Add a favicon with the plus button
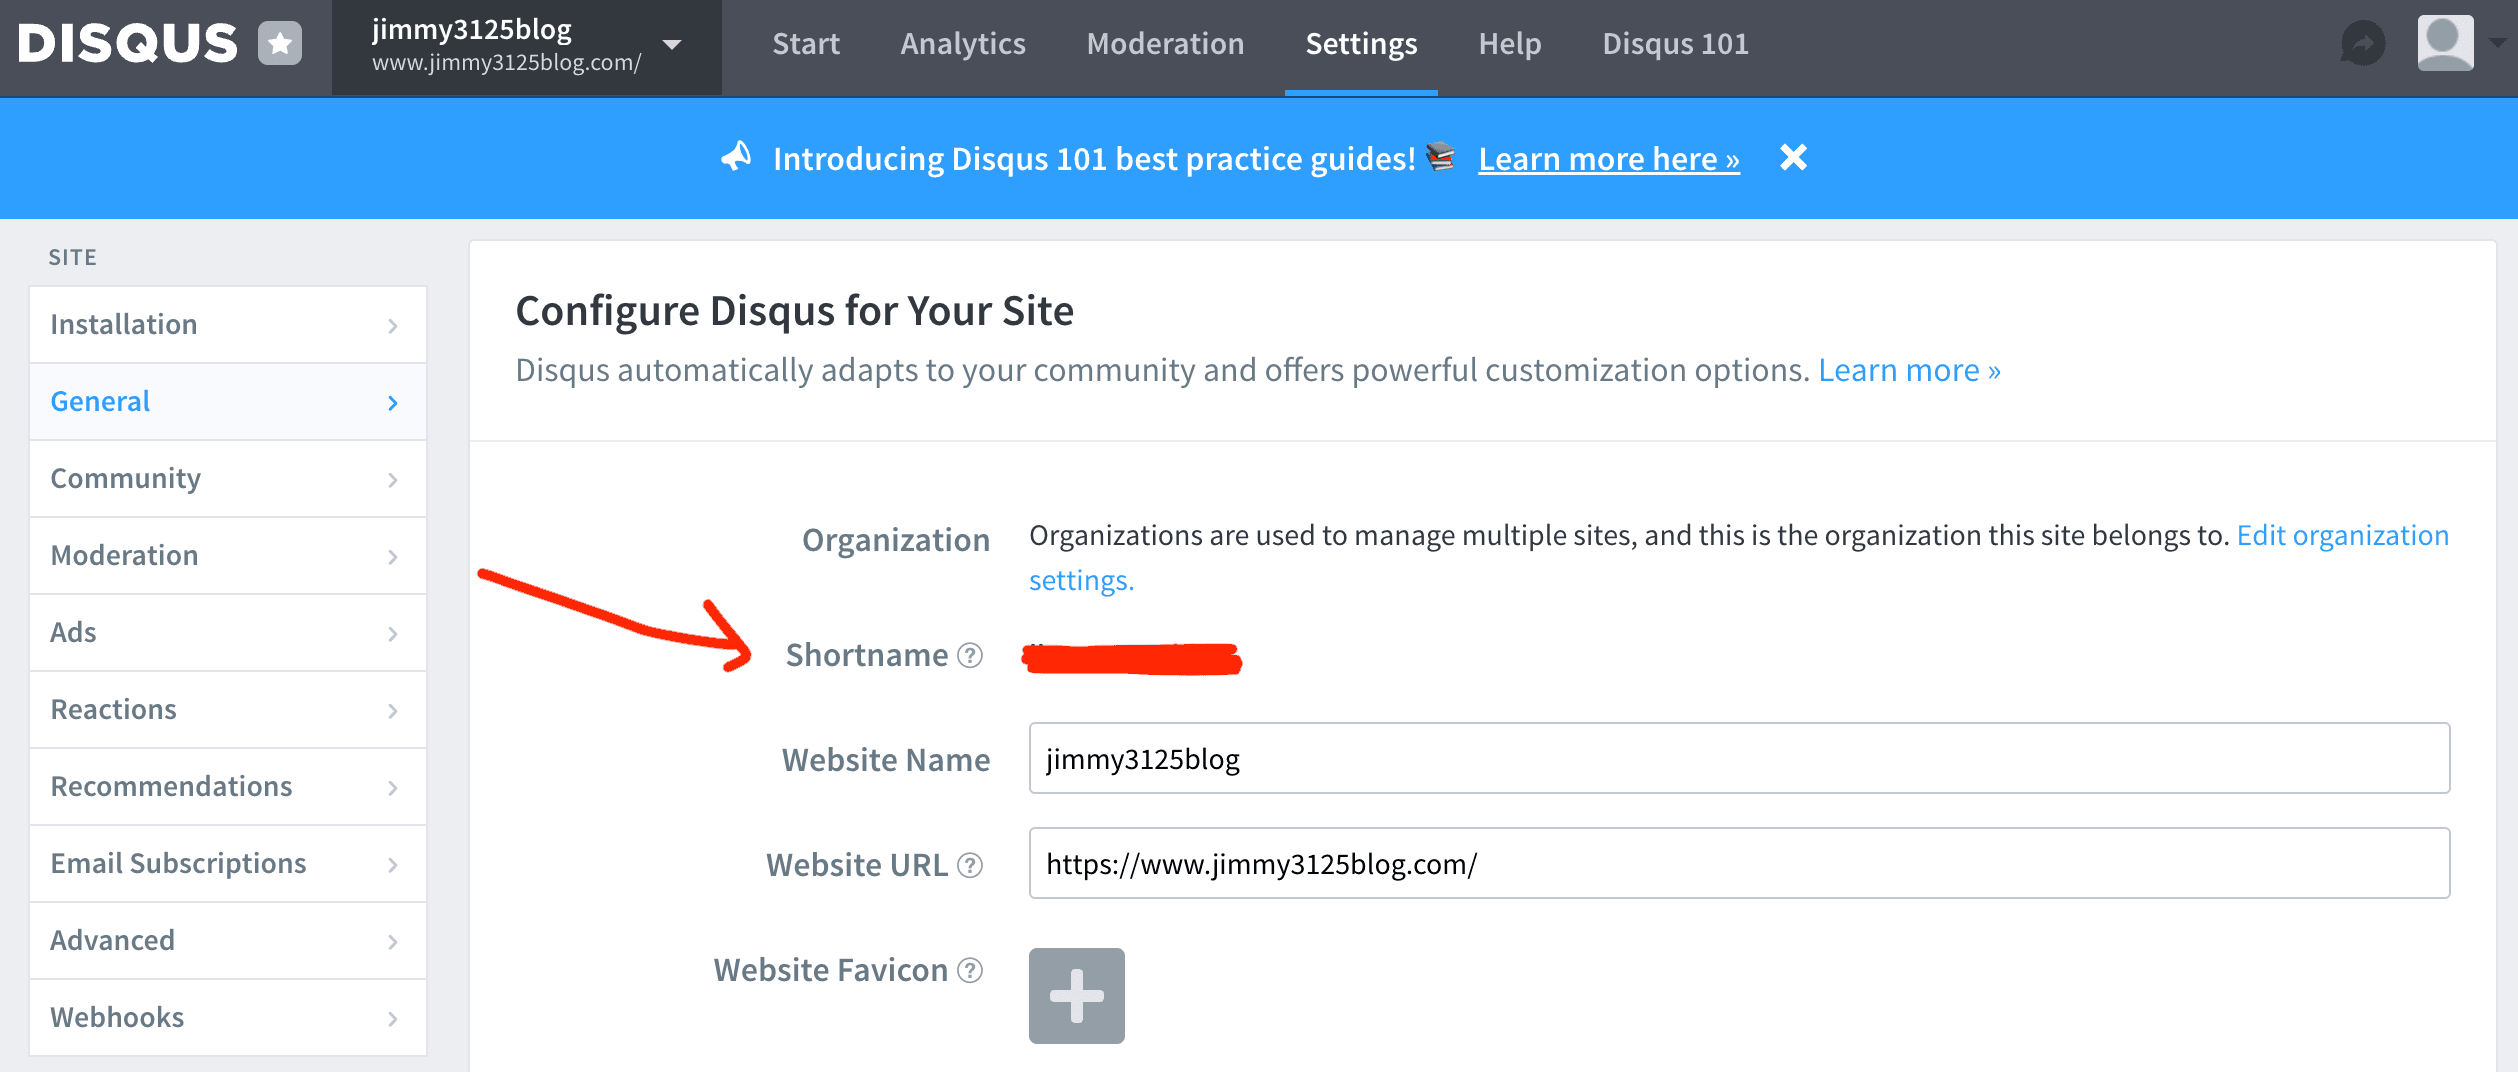2518x1072 pixels. pyautogui.click(x=1076, y=995)
